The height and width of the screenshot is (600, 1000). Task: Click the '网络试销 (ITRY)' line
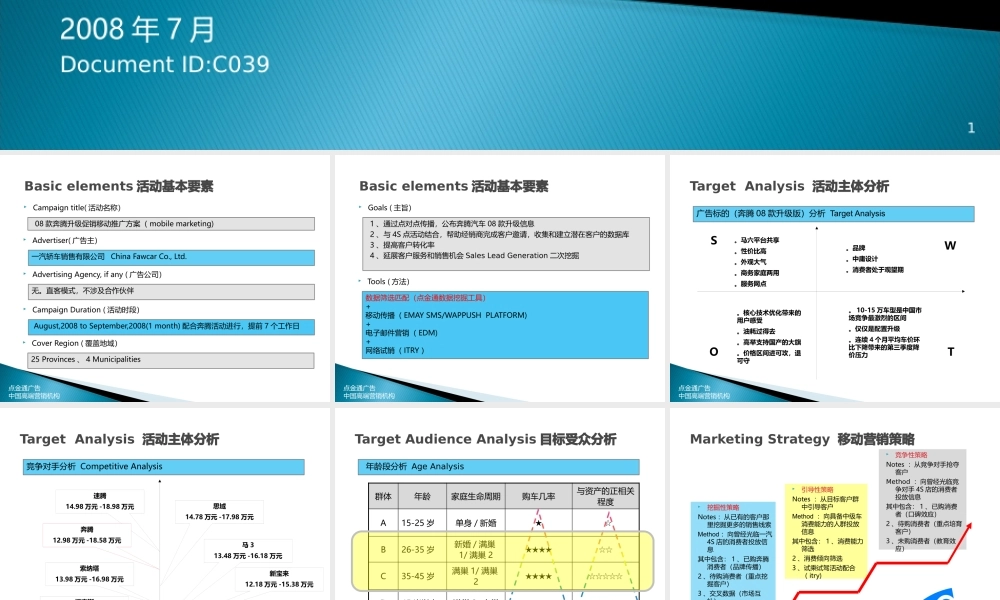[395, 350]
